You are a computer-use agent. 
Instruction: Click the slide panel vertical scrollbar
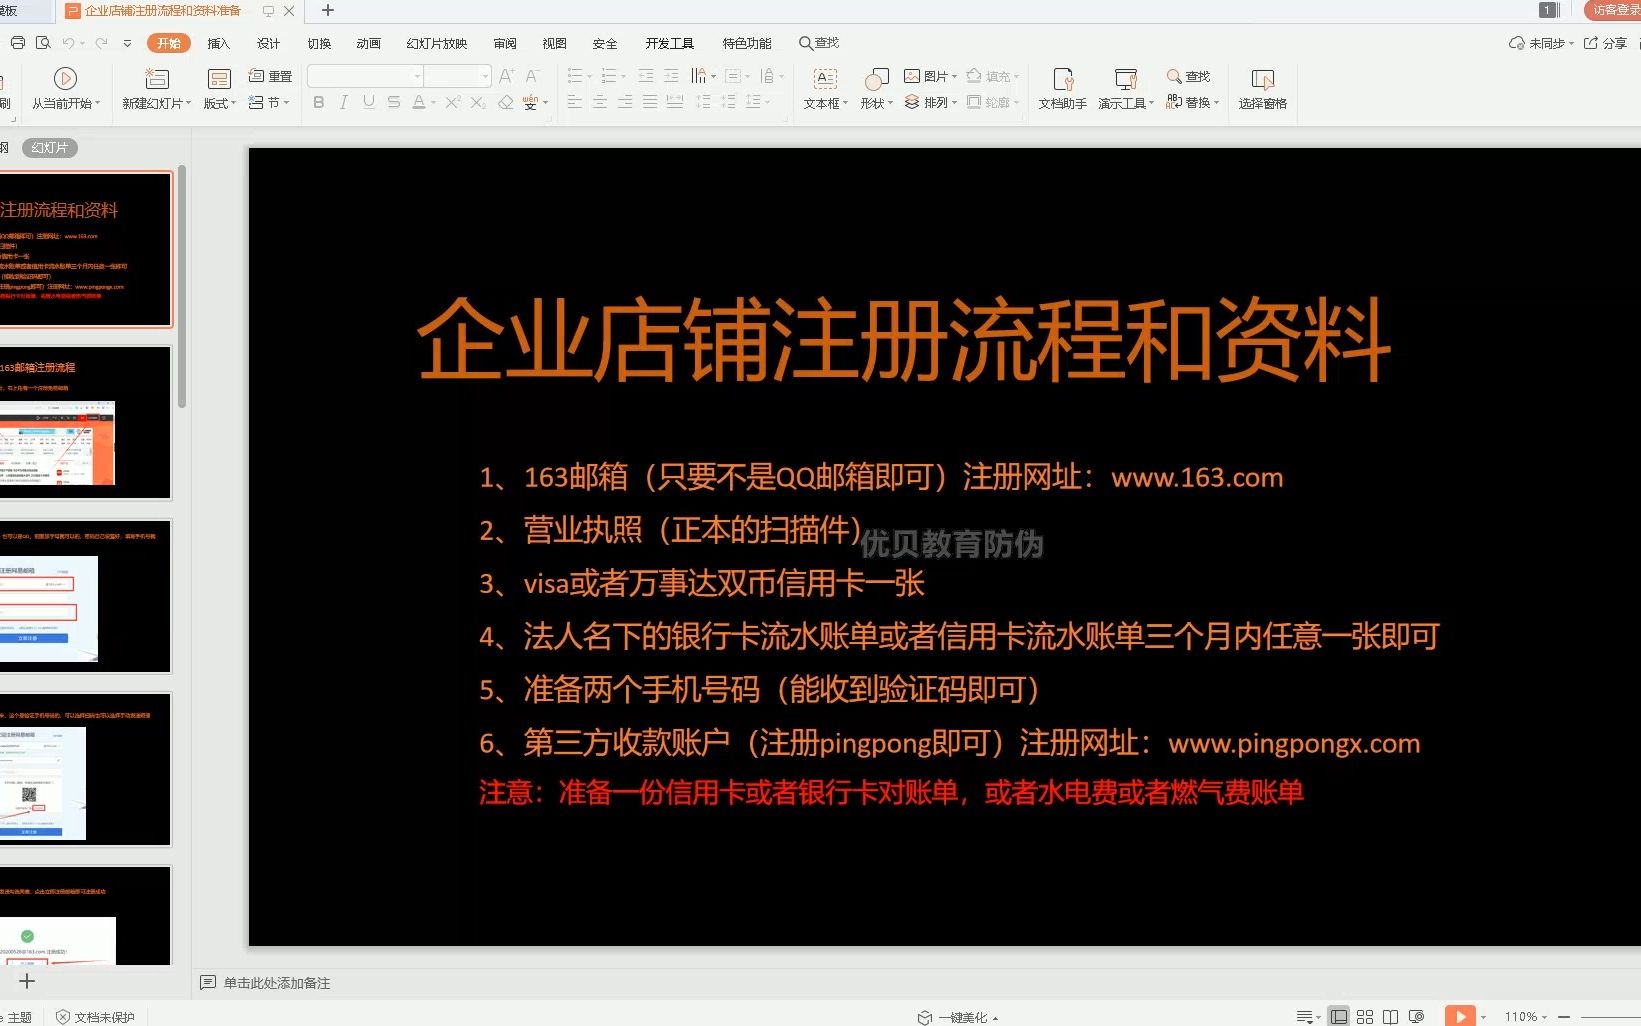182,287
